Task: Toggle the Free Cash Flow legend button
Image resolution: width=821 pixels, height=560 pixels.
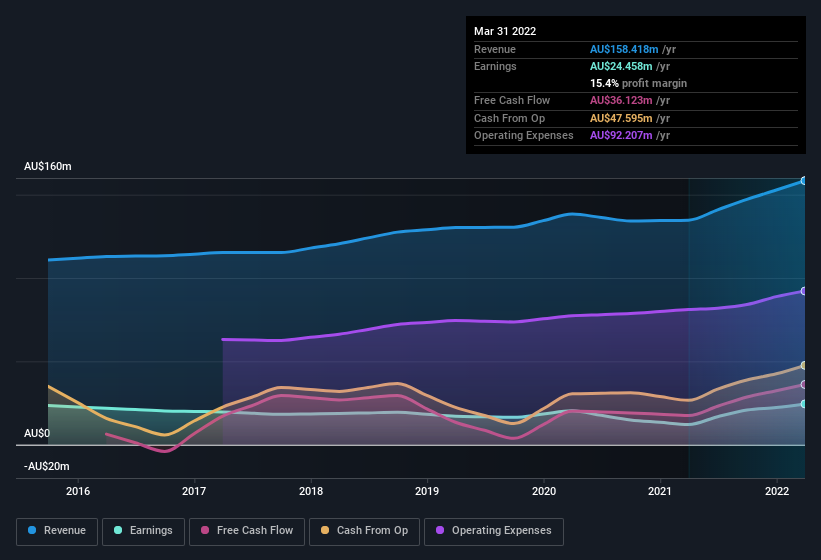Action: [x=245, y=530]
